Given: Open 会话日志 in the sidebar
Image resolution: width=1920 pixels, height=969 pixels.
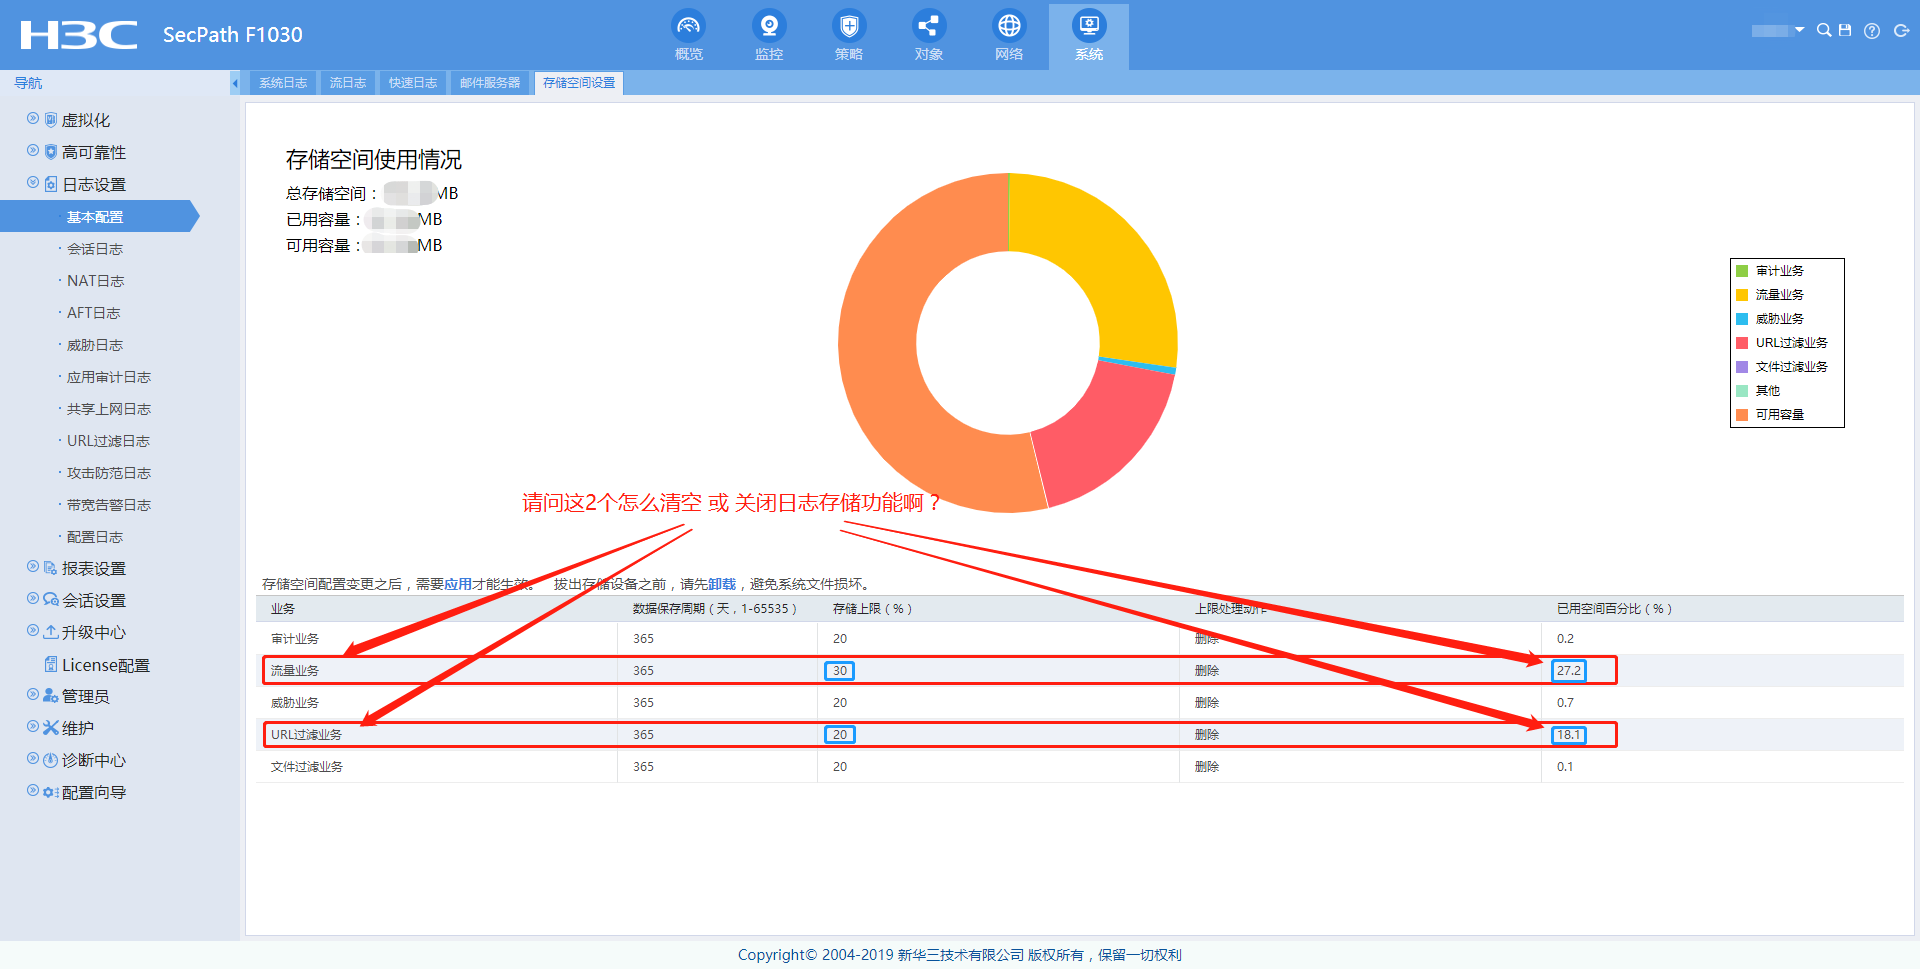Looking at the screenshot, I should [x=95, y=249].
